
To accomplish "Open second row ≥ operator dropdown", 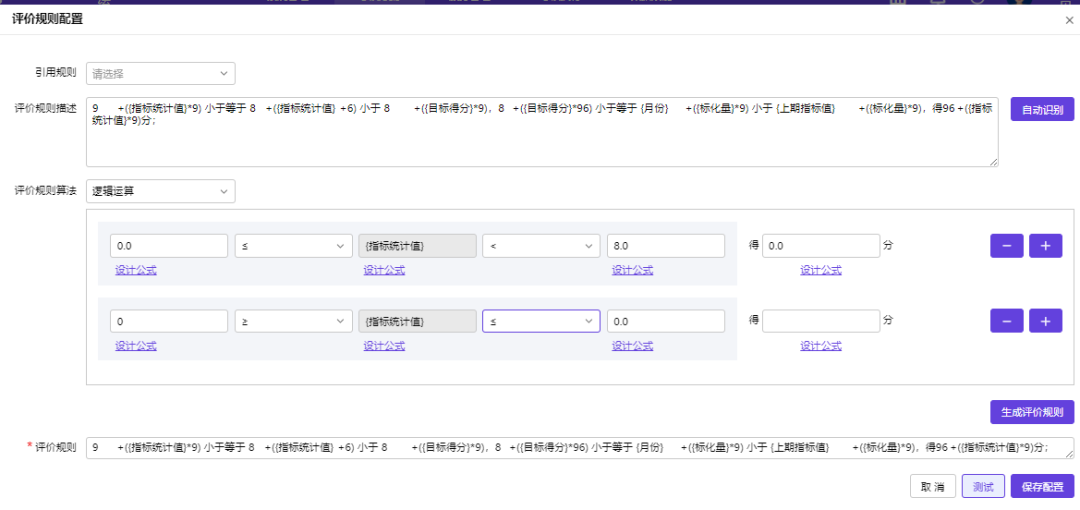I will click(x=291, y=321).
